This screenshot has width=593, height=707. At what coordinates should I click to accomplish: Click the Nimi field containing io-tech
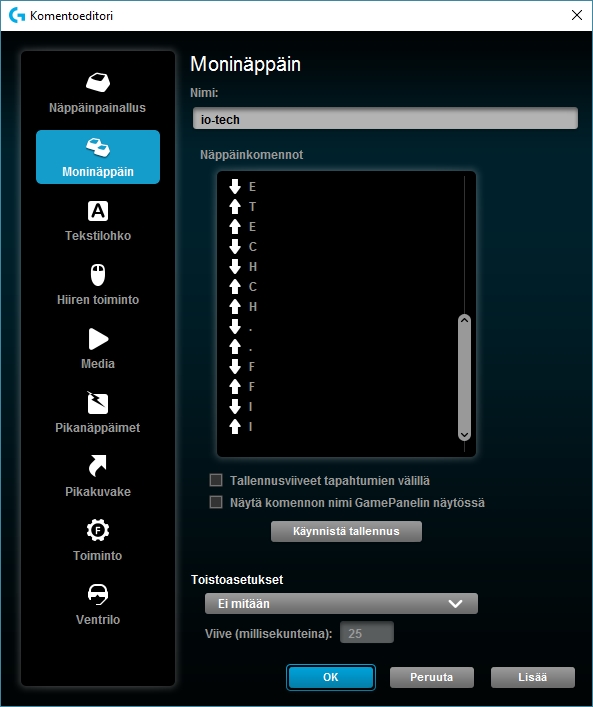(385, 119)
